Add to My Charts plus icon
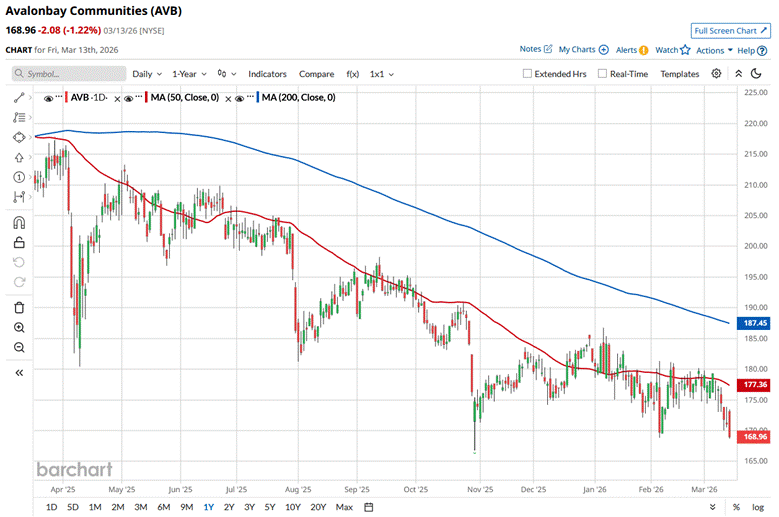 pos(604,50)
